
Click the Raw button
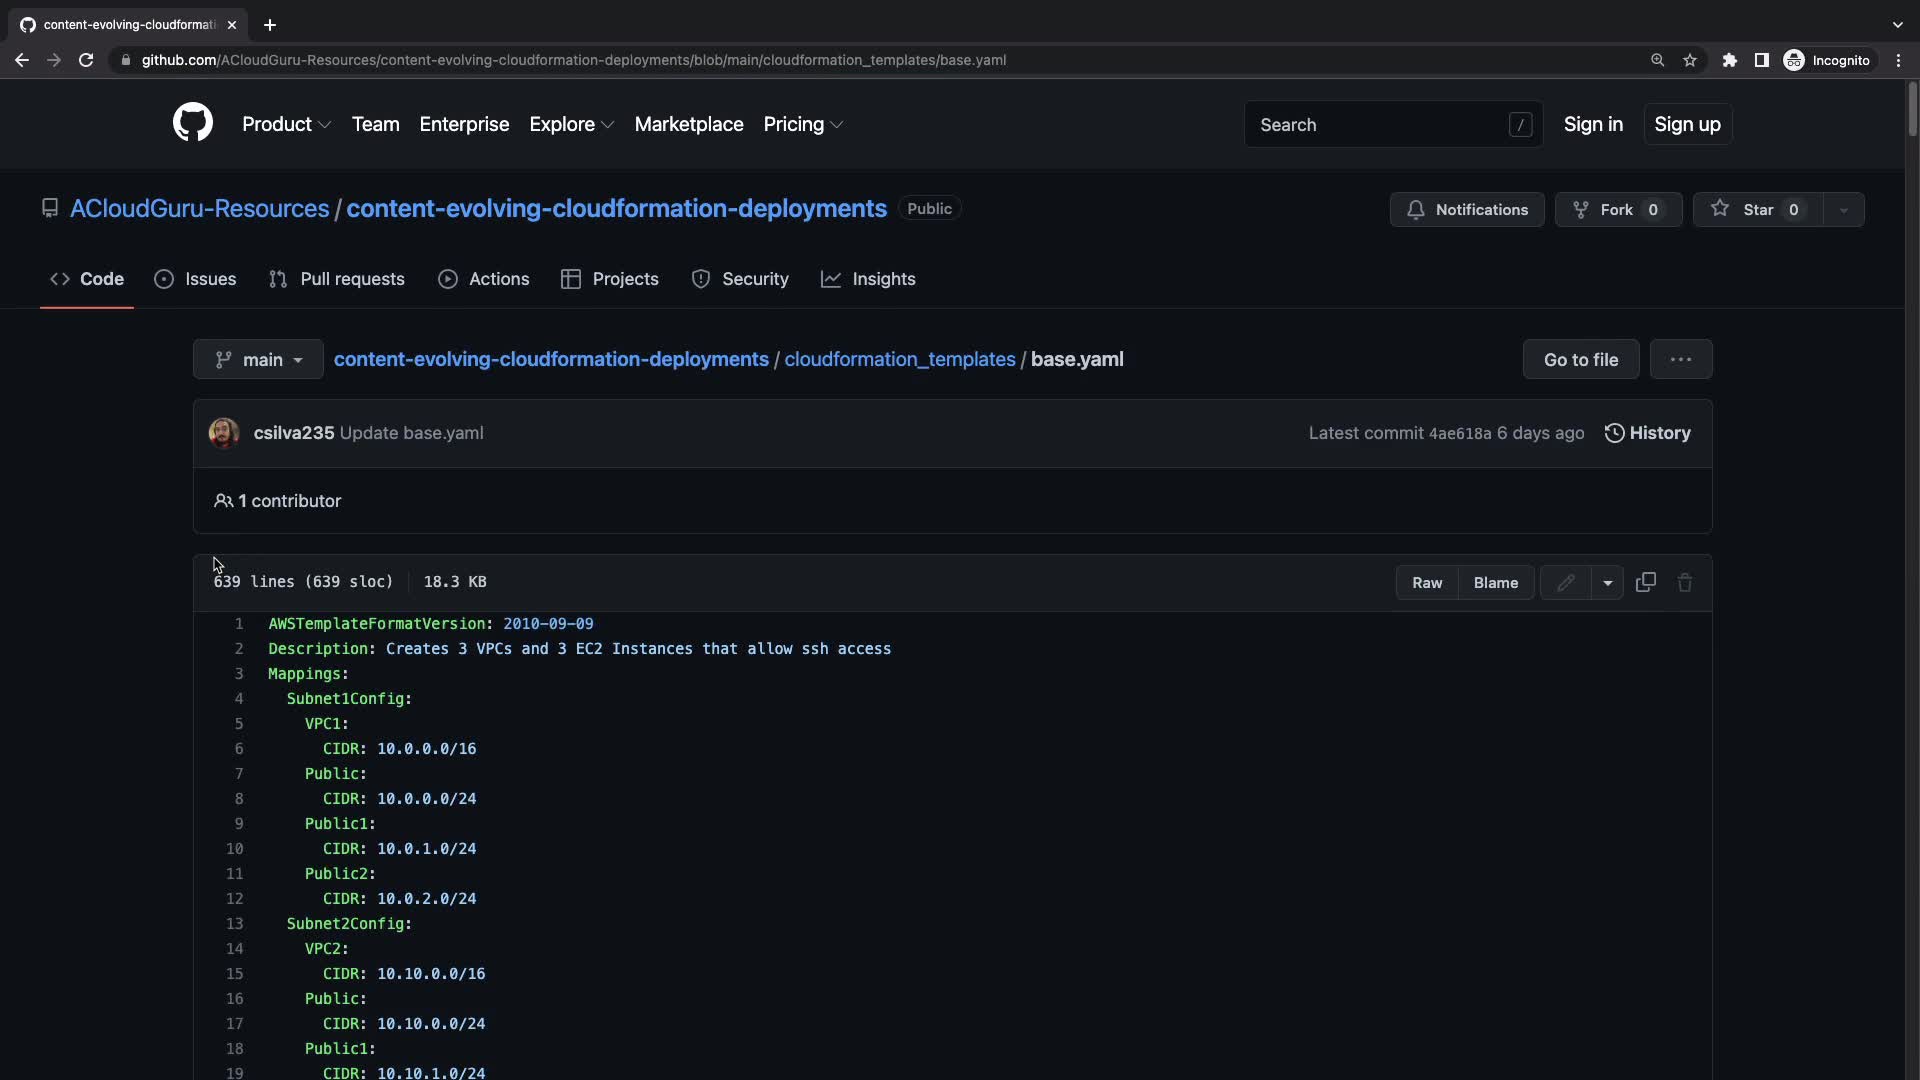[x=1427, y=582]
